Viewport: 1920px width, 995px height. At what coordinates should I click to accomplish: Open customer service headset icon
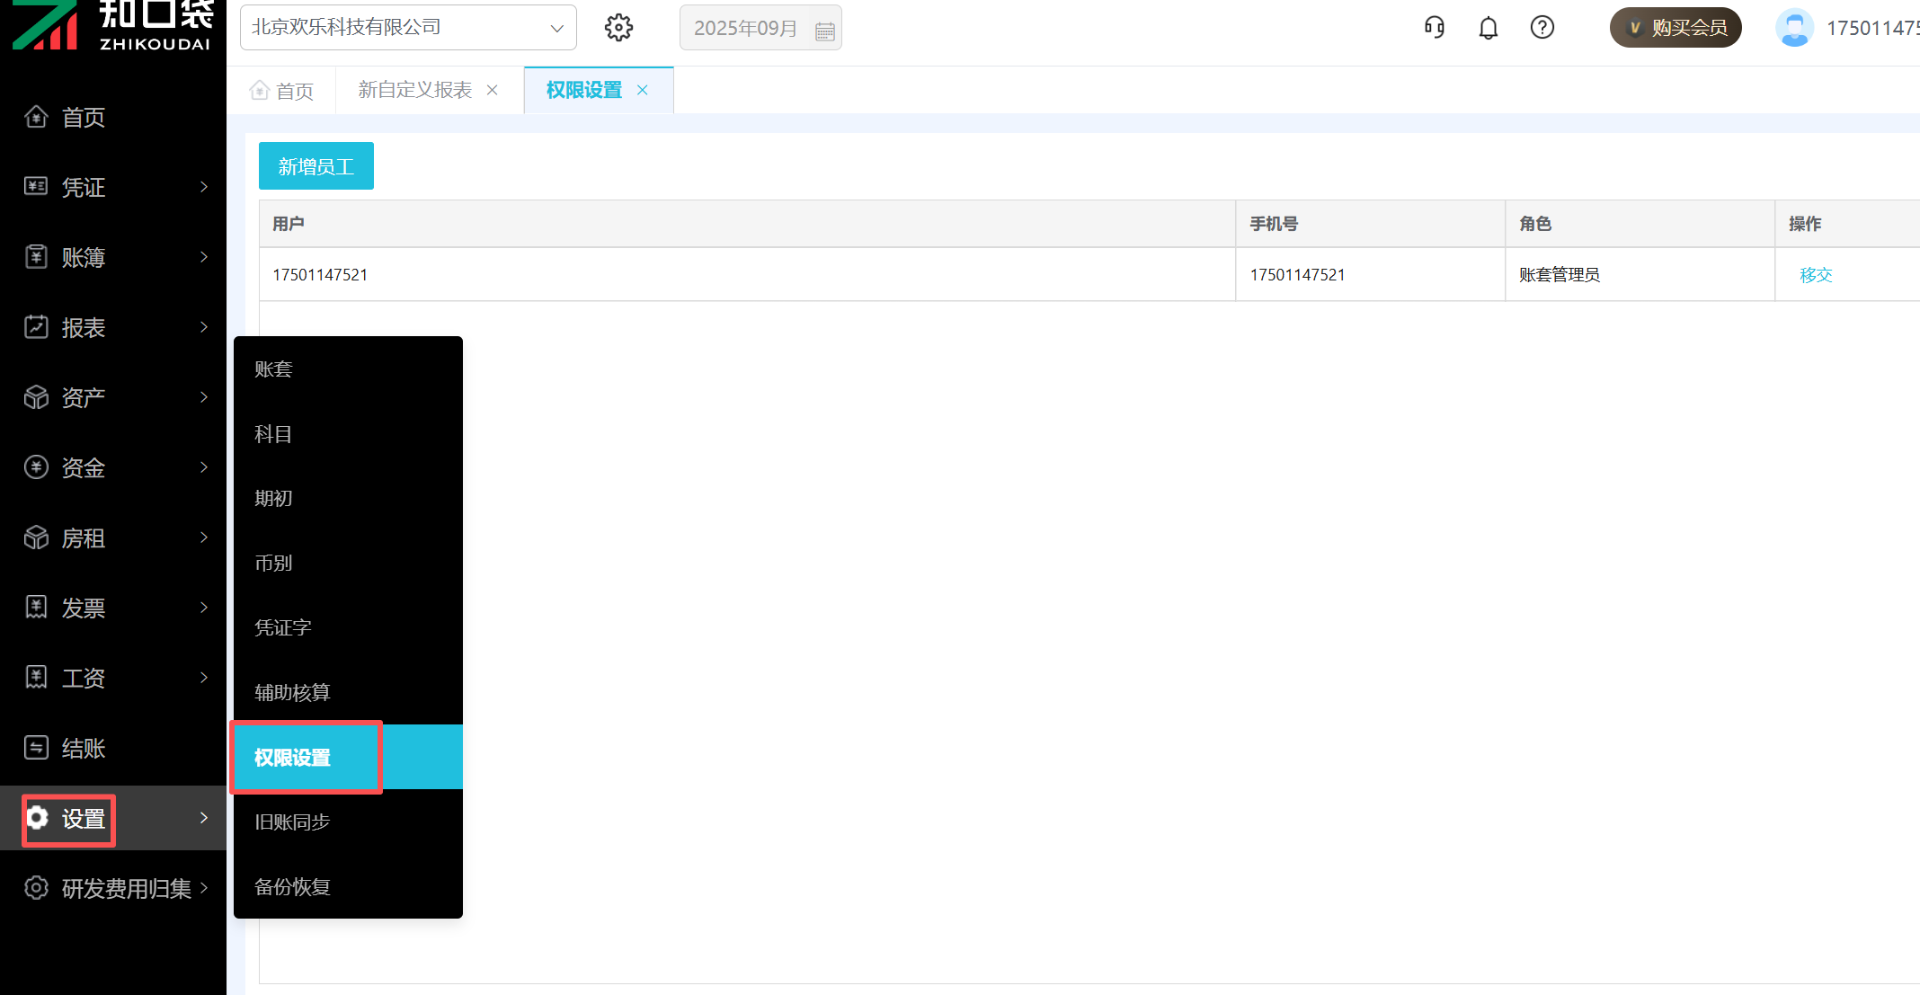[1434, 28]
